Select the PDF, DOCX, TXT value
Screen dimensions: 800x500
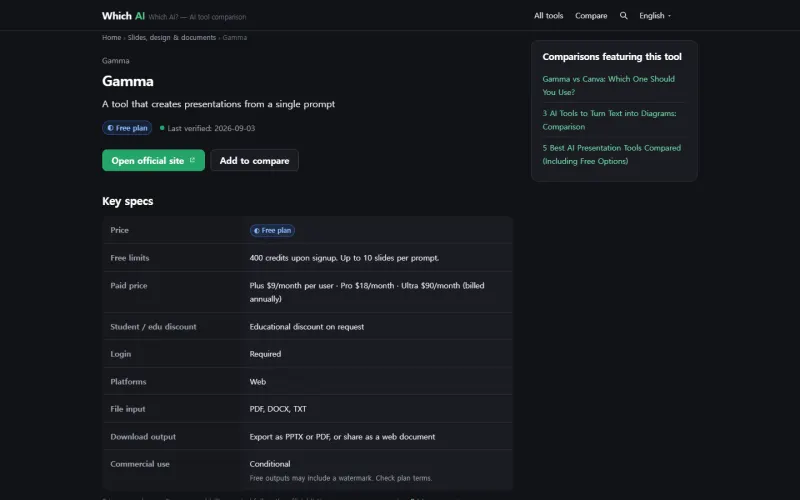click(x=278, y=409)
